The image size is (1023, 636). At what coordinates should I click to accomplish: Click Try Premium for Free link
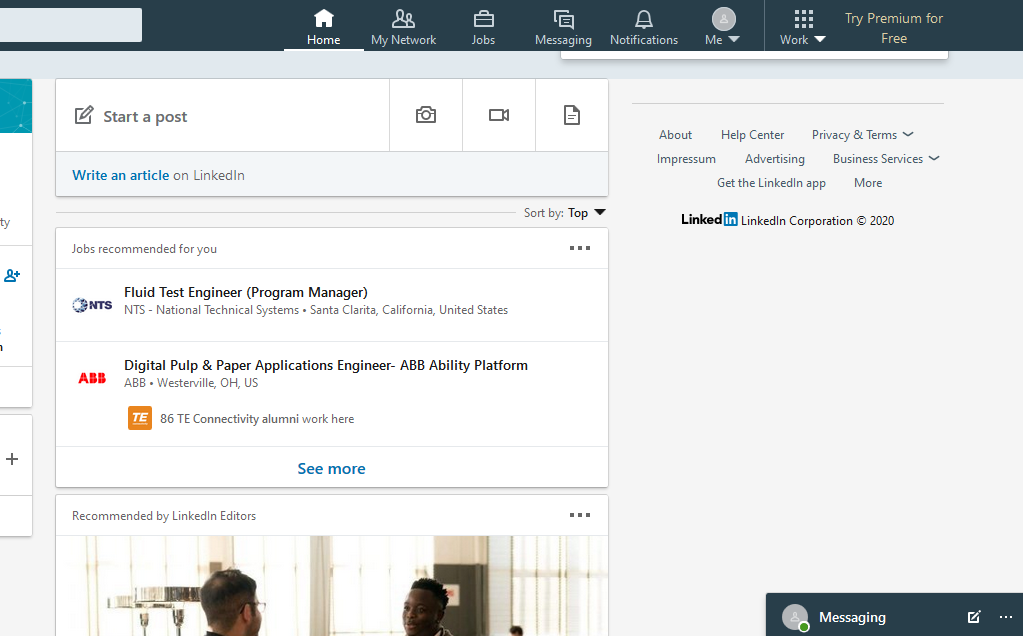coord(894,28)
